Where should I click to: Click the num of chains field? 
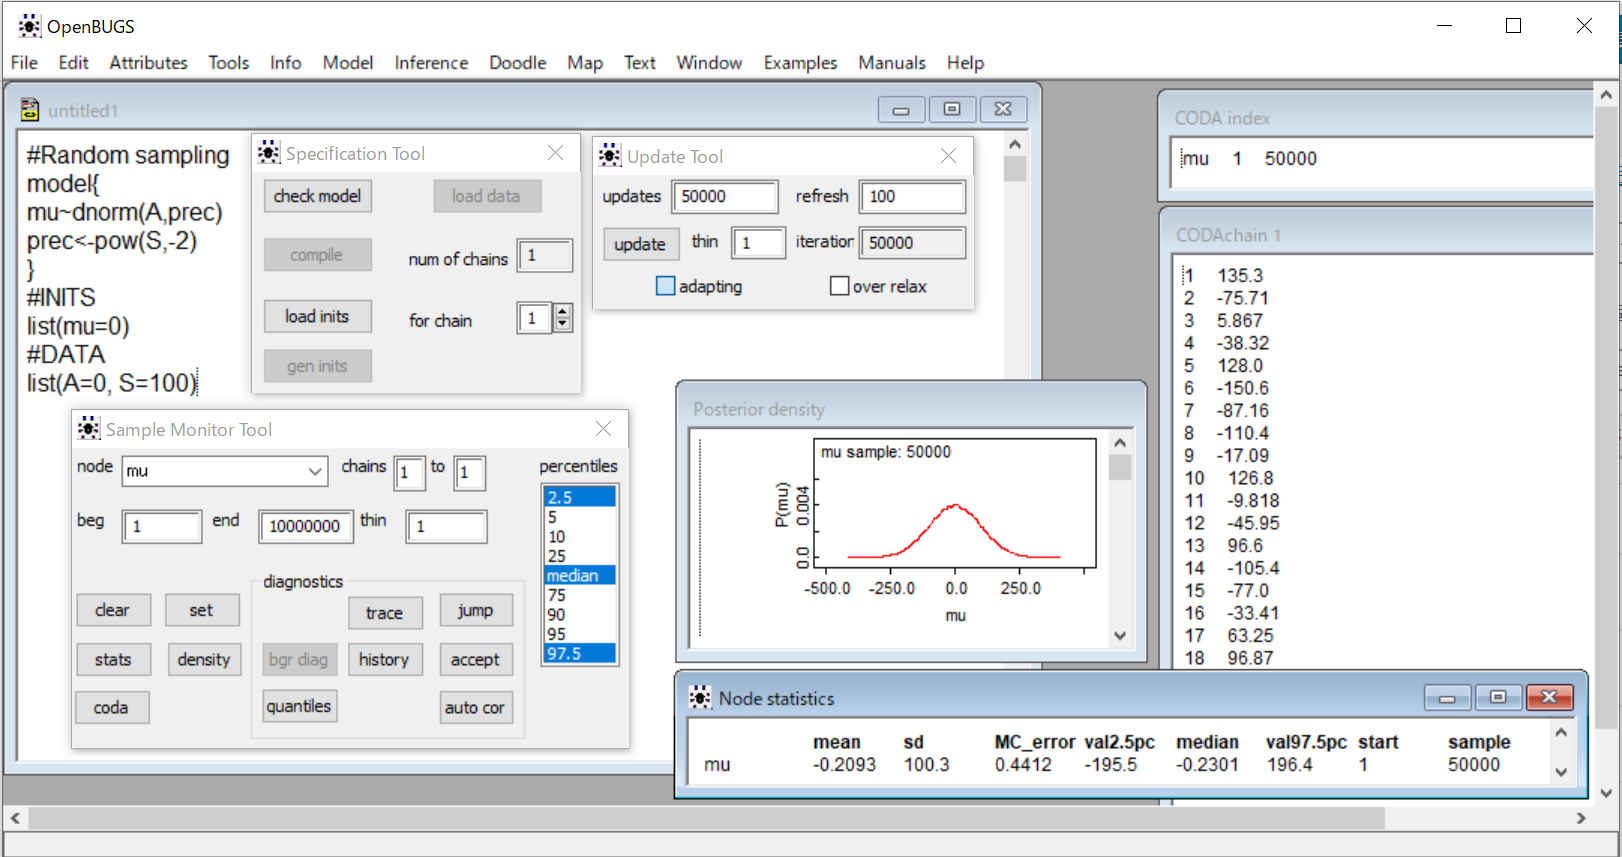coord(545,255)
